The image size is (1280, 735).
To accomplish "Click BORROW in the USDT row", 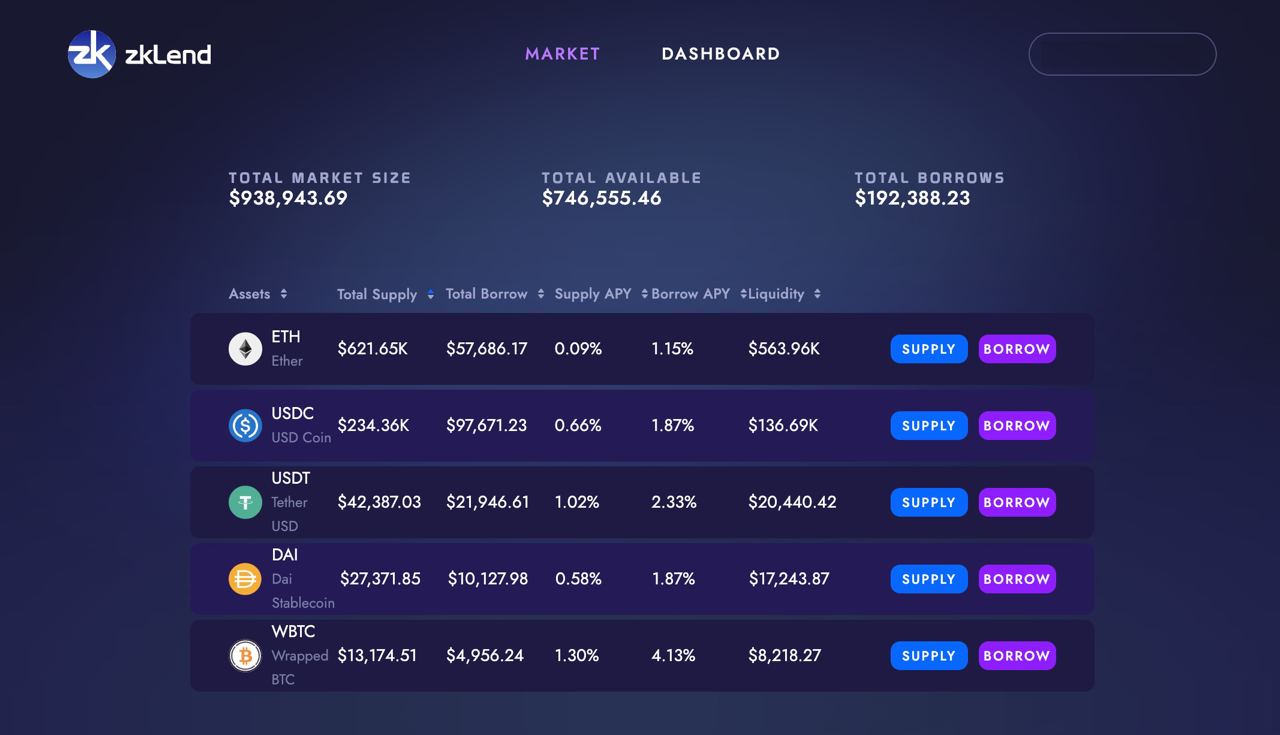I will point(1017,502).
